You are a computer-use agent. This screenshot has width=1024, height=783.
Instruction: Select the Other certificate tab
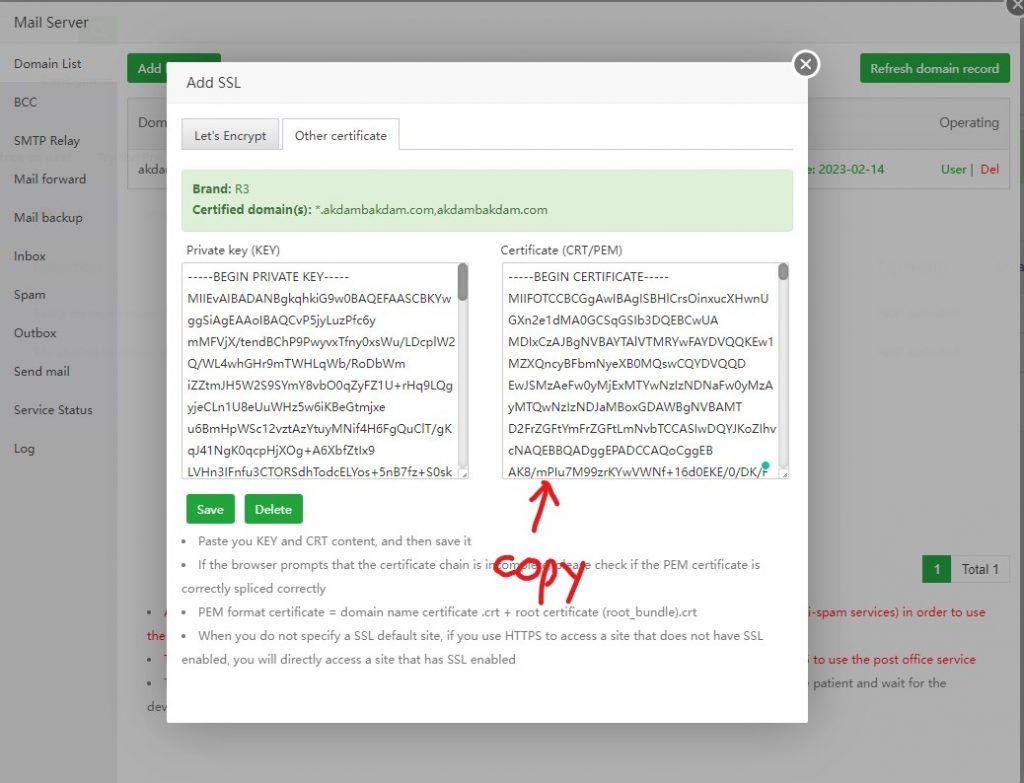(x=340, y=136)
